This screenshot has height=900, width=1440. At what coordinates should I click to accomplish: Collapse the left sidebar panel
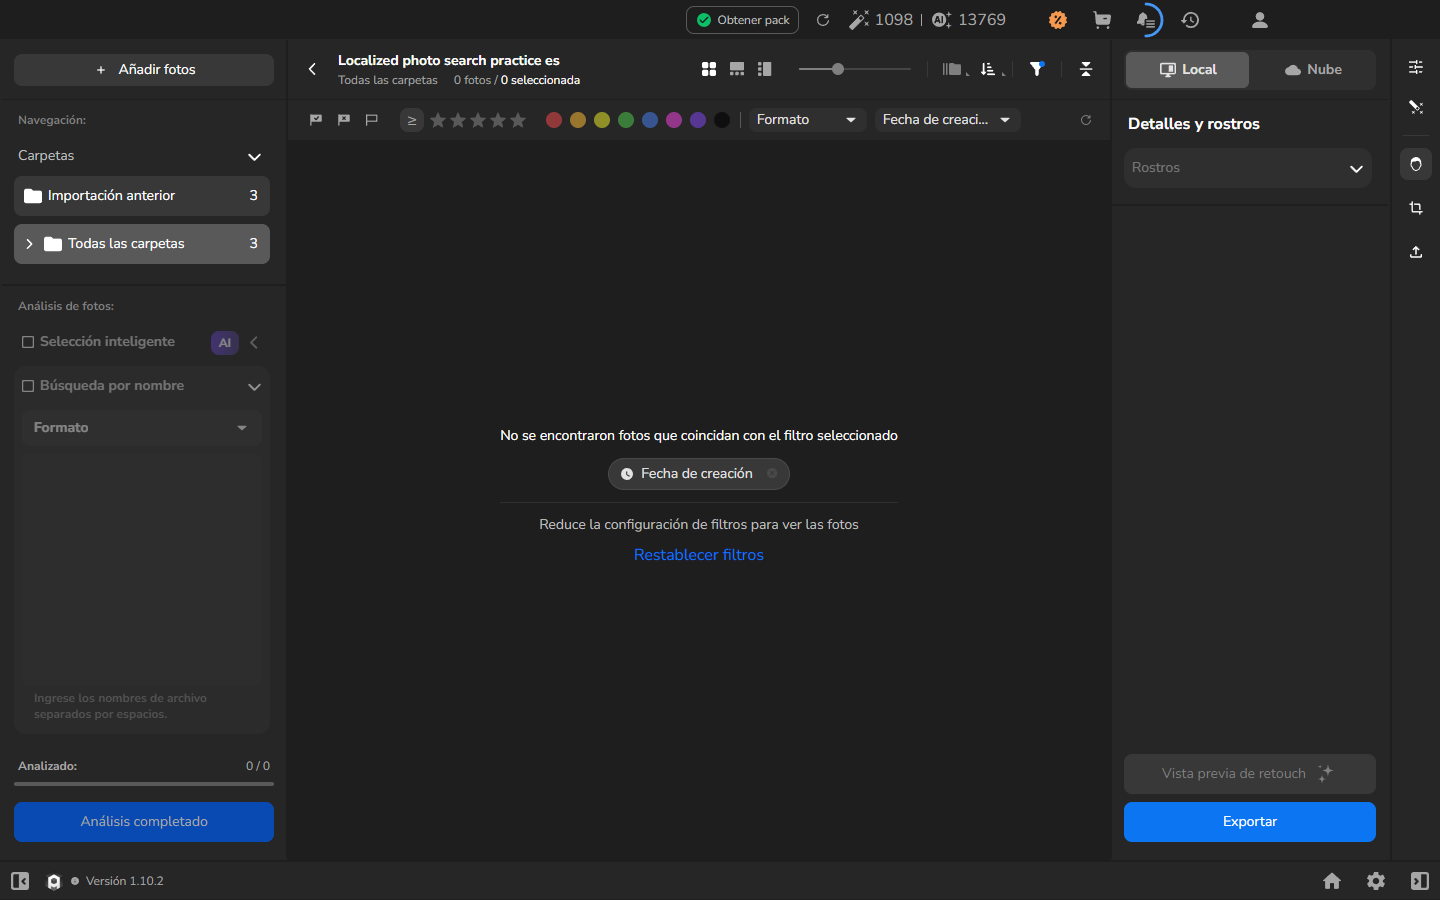(x=20, y=881)
